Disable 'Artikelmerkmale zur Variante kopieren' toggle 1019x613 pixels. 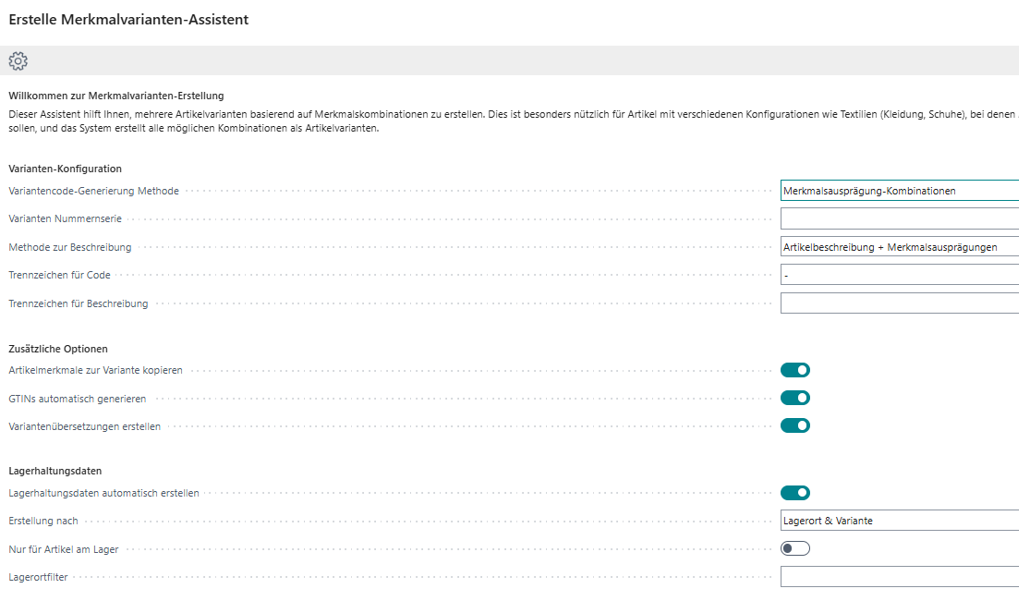[795, 370]
